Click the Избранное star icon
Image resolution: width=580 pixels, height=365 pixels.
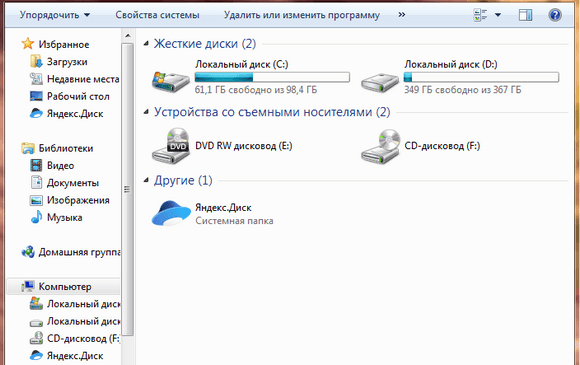tap(28, 44)
